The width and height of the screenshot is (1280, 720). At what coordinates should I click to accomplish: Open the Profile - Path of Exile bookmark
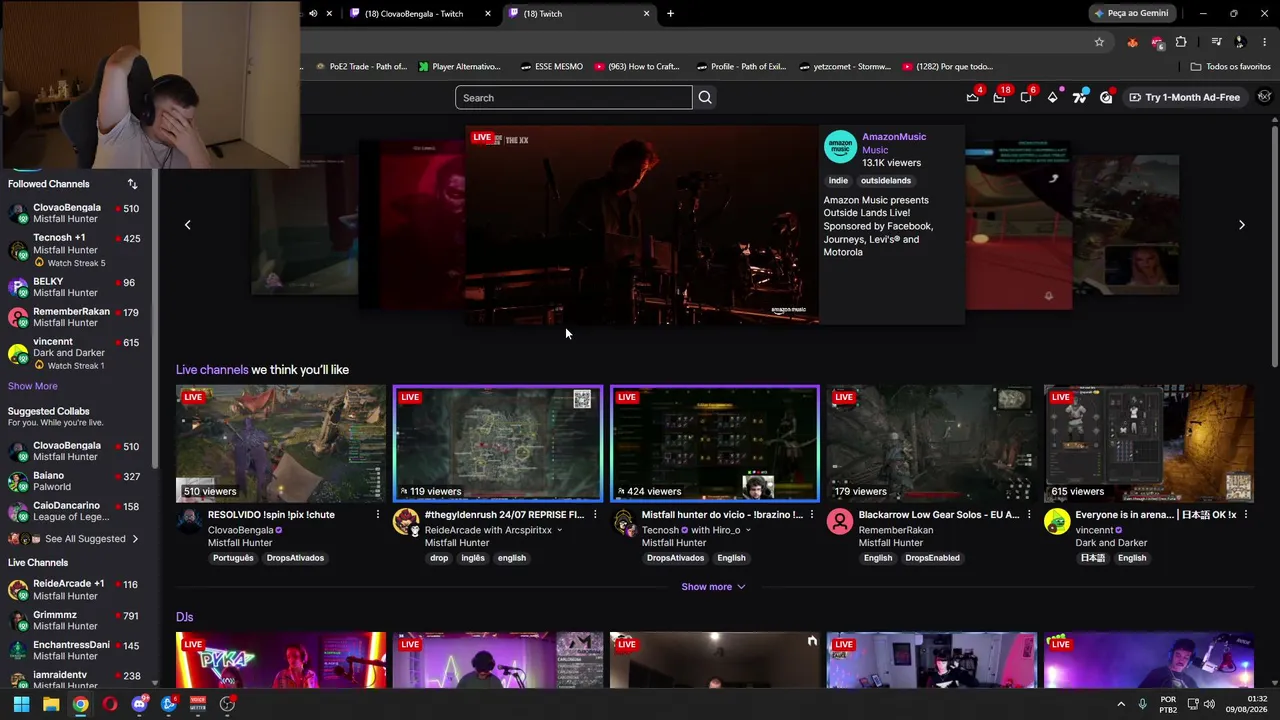click(x=740, y=67)
